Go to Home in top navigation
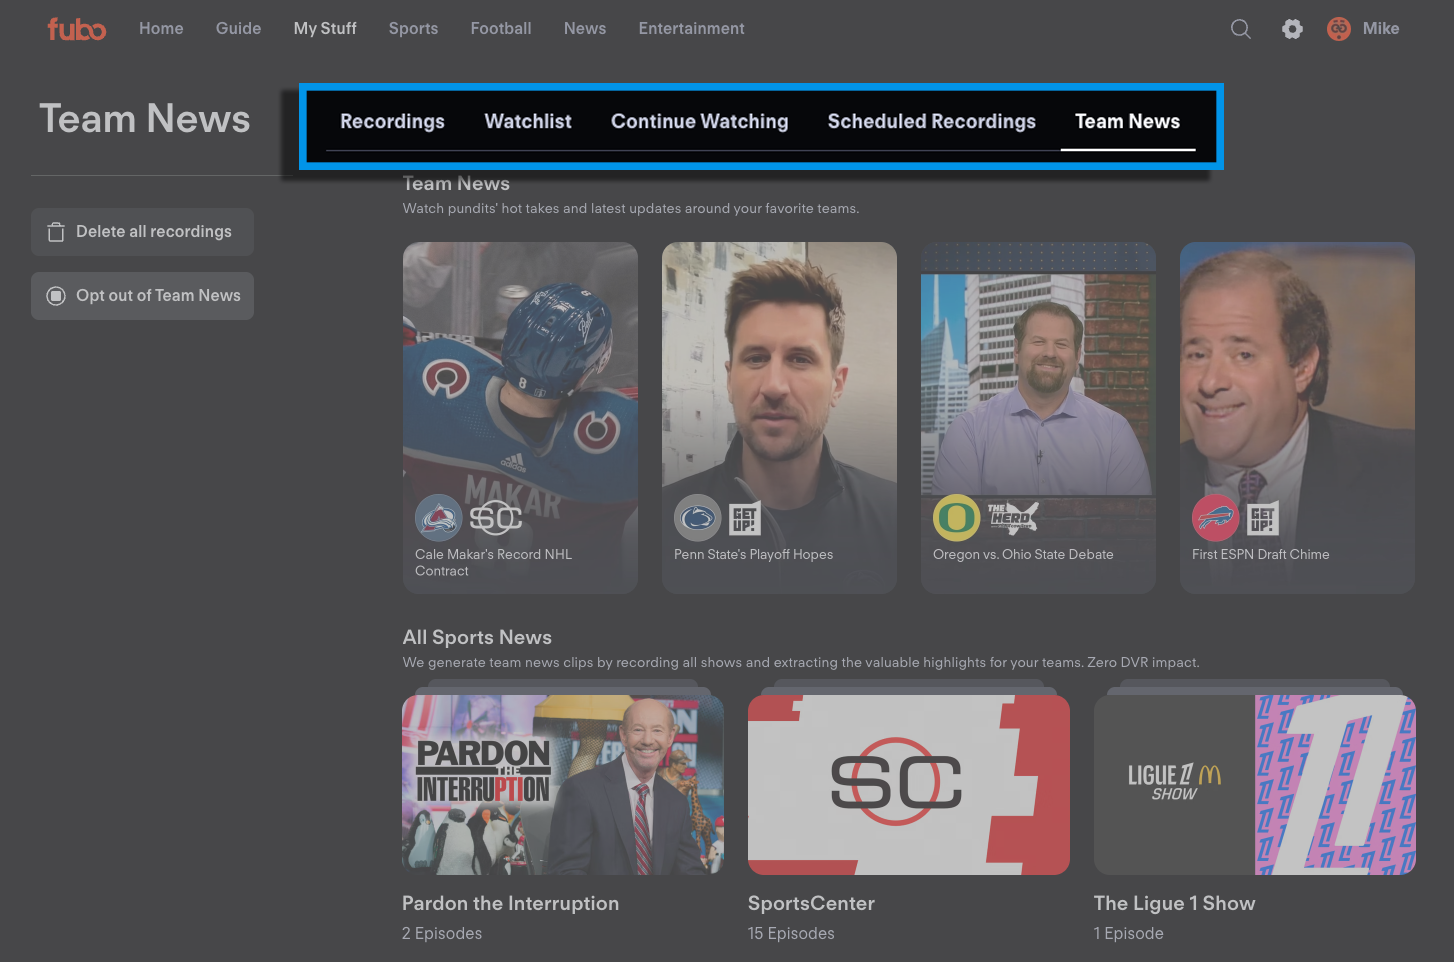This screenshot has height=962, width=1454. click(161, 29)
